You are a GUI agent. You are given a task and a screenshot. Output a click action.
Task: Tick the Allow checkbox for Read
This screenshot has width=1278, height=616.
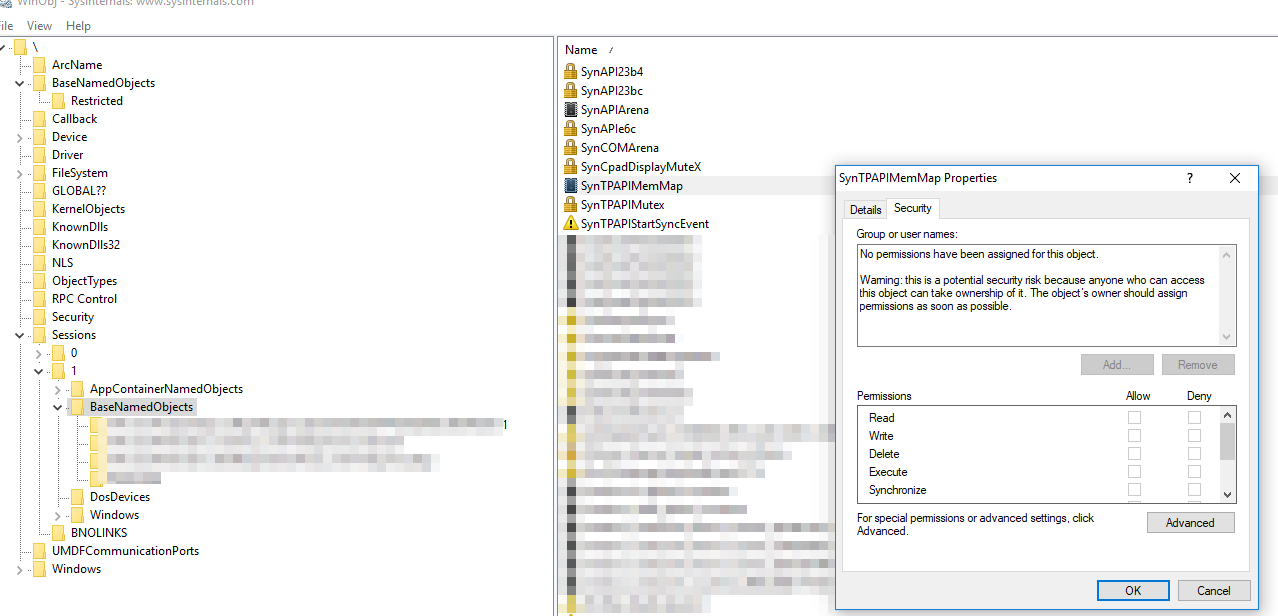(x=1134, y=418)
